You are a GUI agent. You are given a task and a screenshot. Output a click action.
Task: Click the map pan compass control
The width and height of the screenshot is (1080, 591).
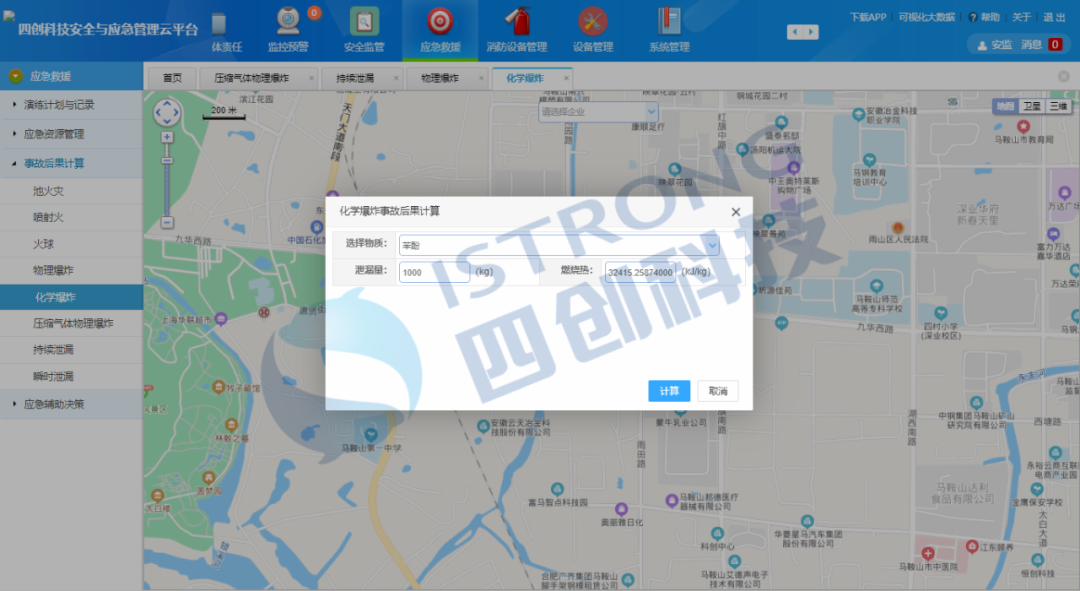click(x=167, y=112)
